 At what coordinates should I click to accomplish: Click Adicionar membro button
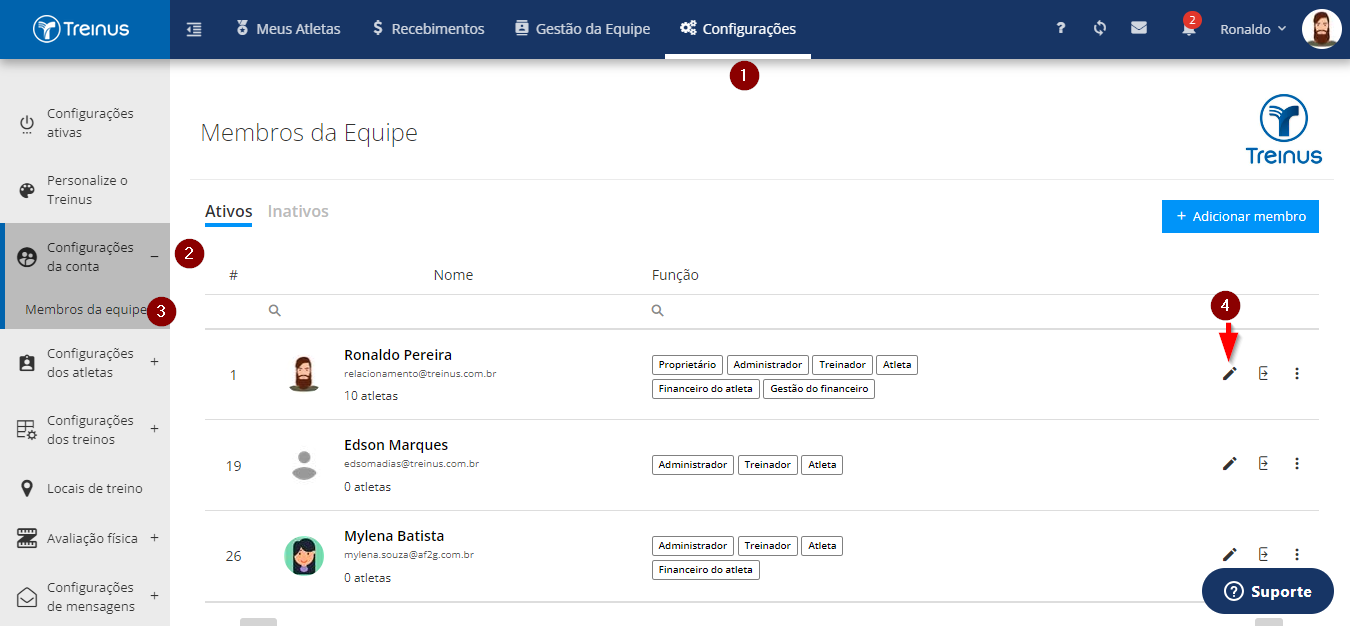pos(1240,216)
